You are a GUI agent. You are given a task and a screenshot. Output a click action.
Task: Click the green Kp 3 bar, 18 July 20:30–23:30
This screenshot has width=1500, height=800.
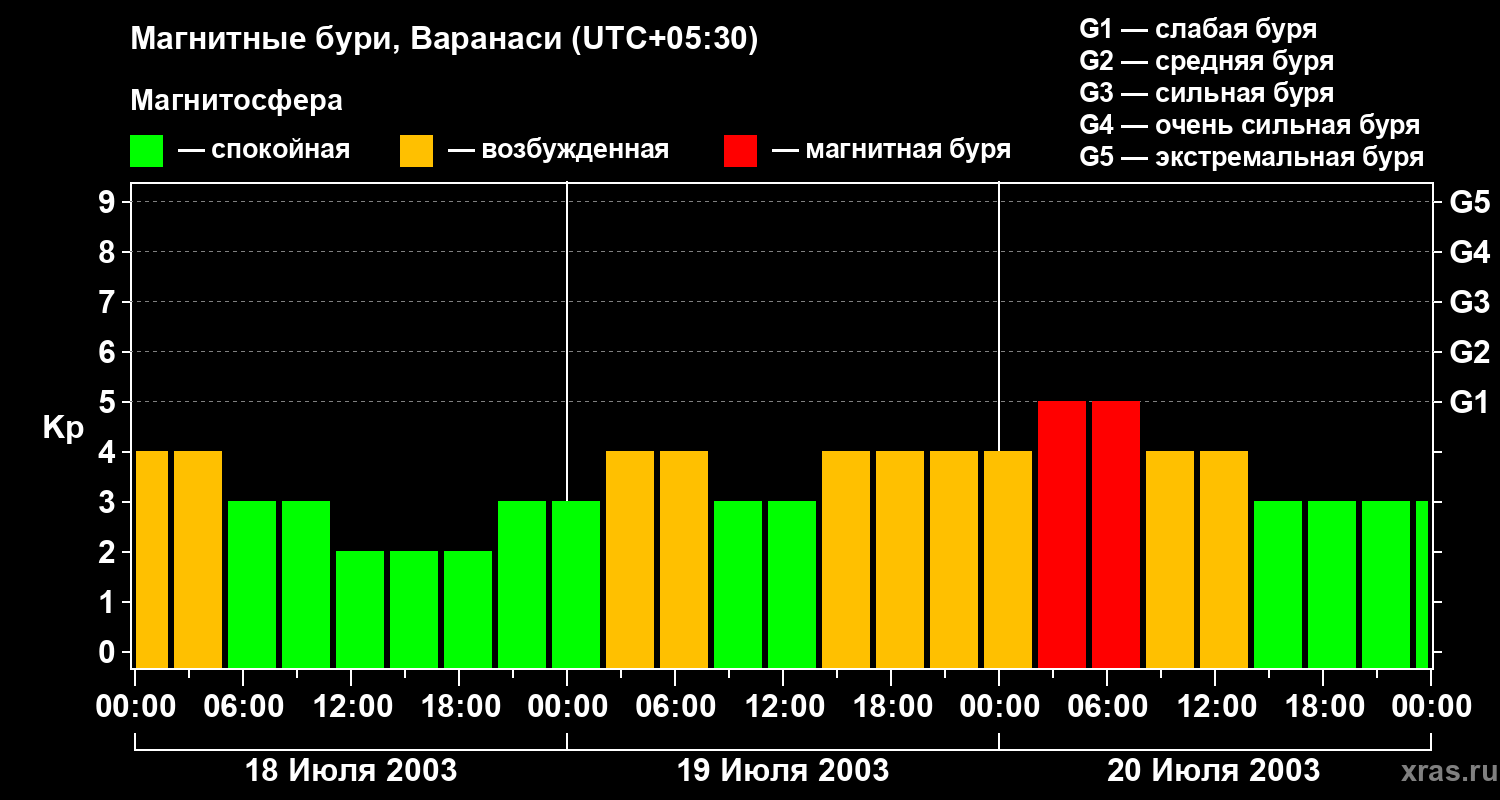coord(522,584)
